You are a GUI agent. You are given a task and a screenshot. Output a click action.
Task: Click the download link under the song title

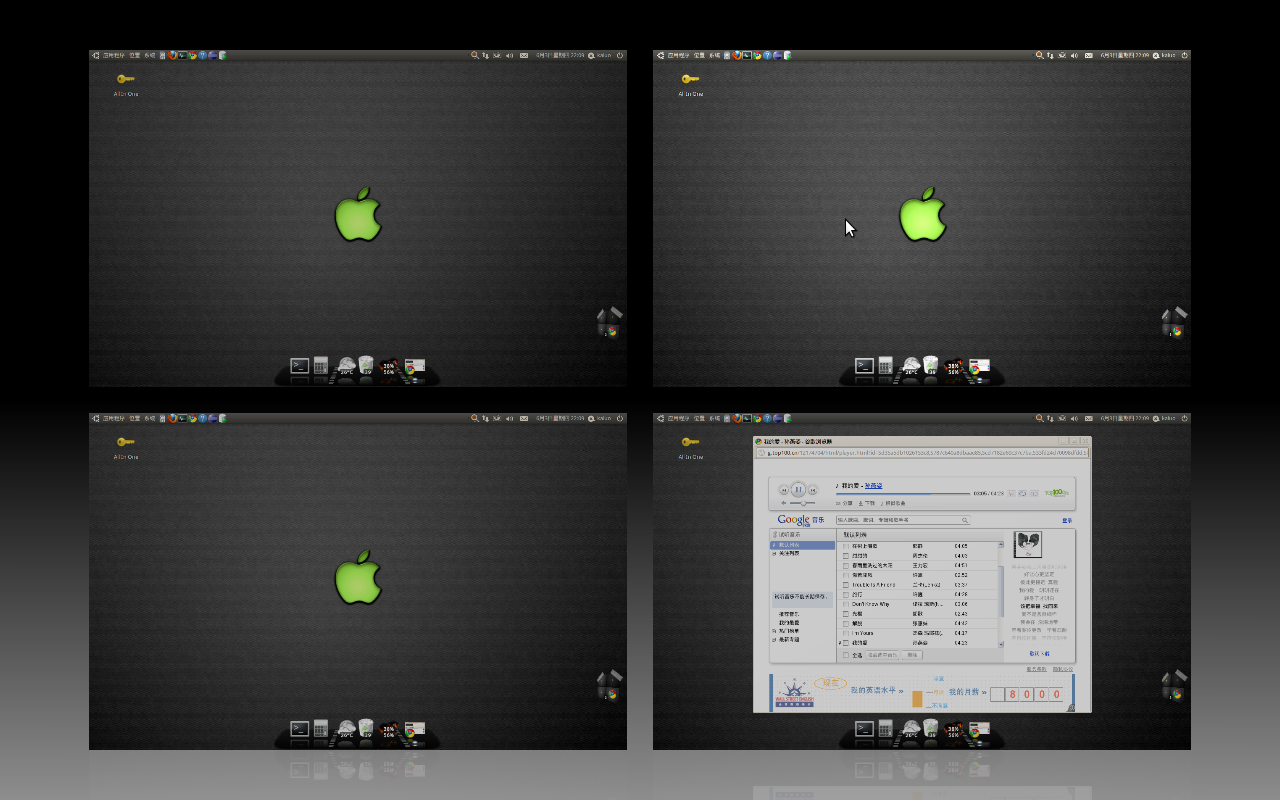(x=867, y=503)
